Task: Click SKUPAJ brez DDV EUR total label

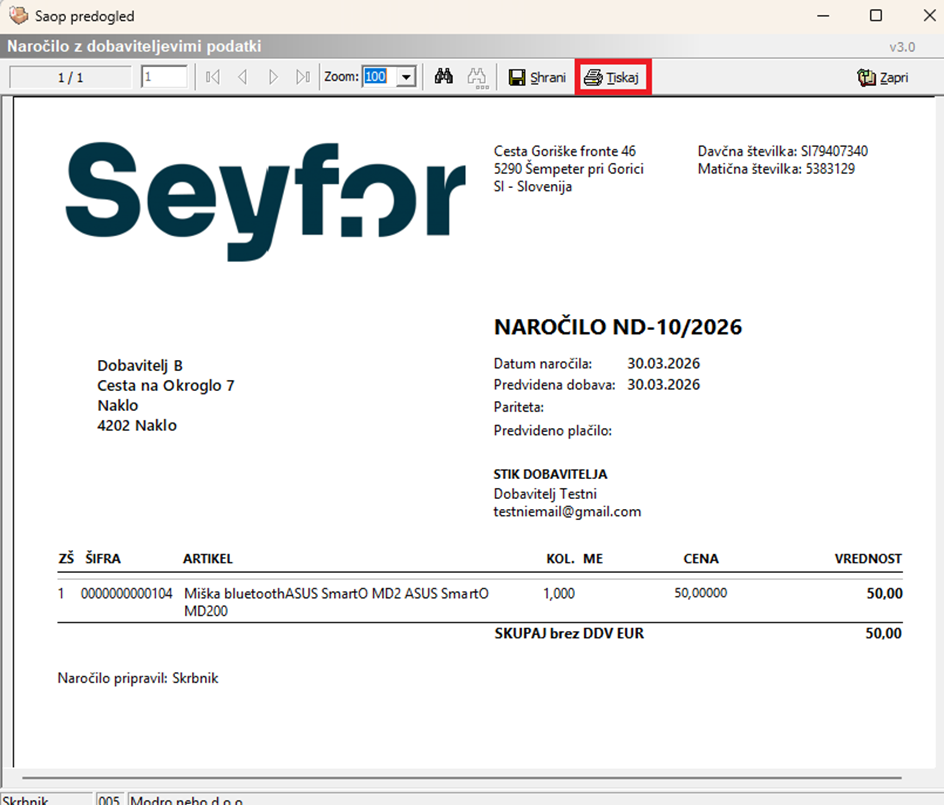Action: 569,633
